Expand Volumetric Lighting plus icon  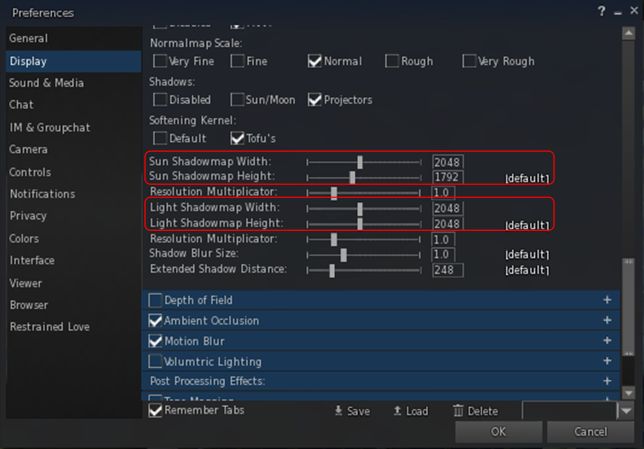click(x=607, y=361)
